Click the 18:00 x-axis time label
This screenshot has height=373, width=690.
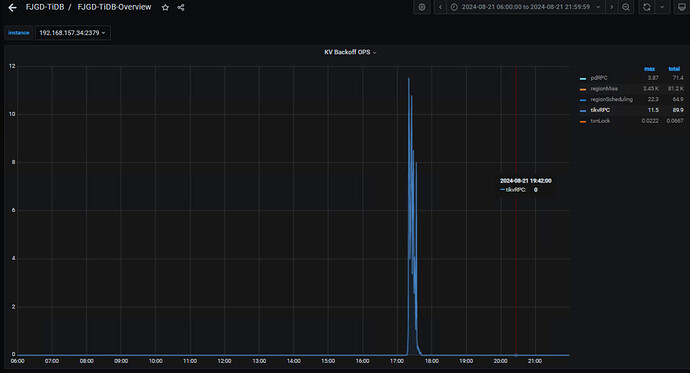click(x=431, y=361)
